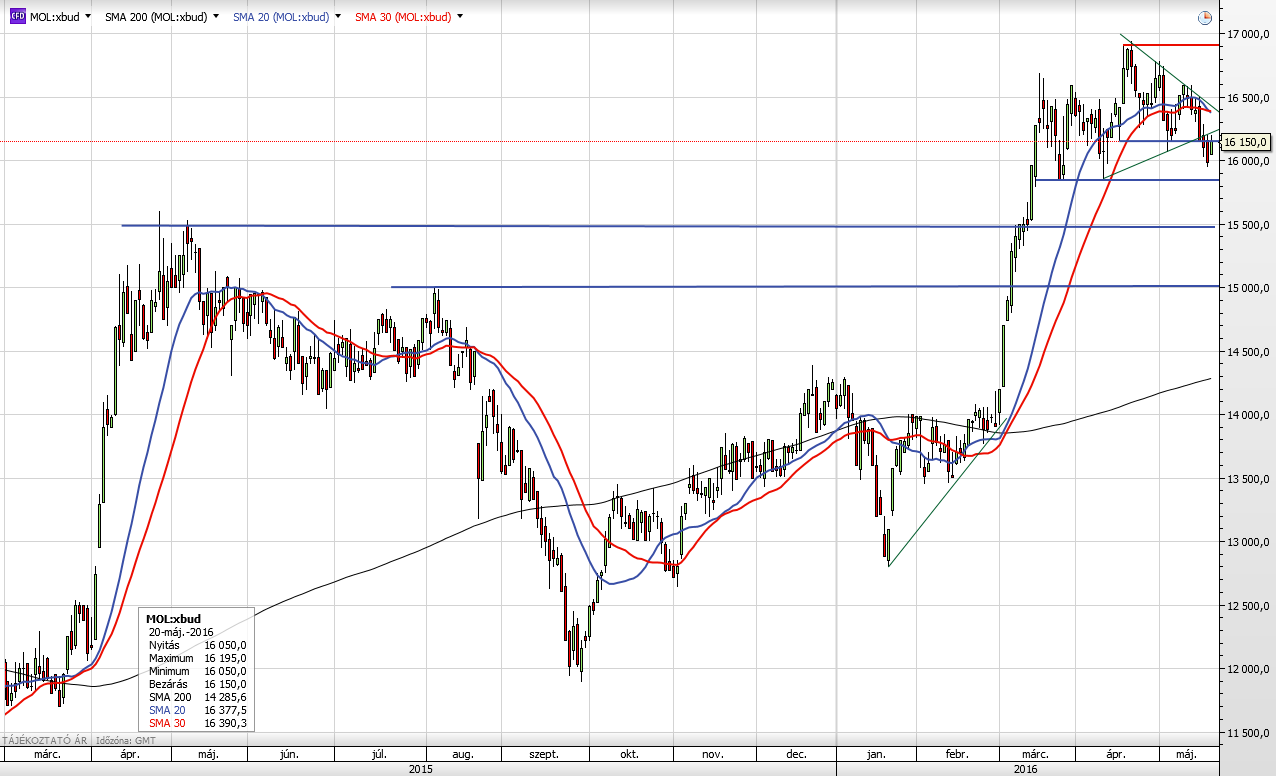Click the SMA 200 value 14 285,6
The image size is (1276, 776).
[226, 696]
